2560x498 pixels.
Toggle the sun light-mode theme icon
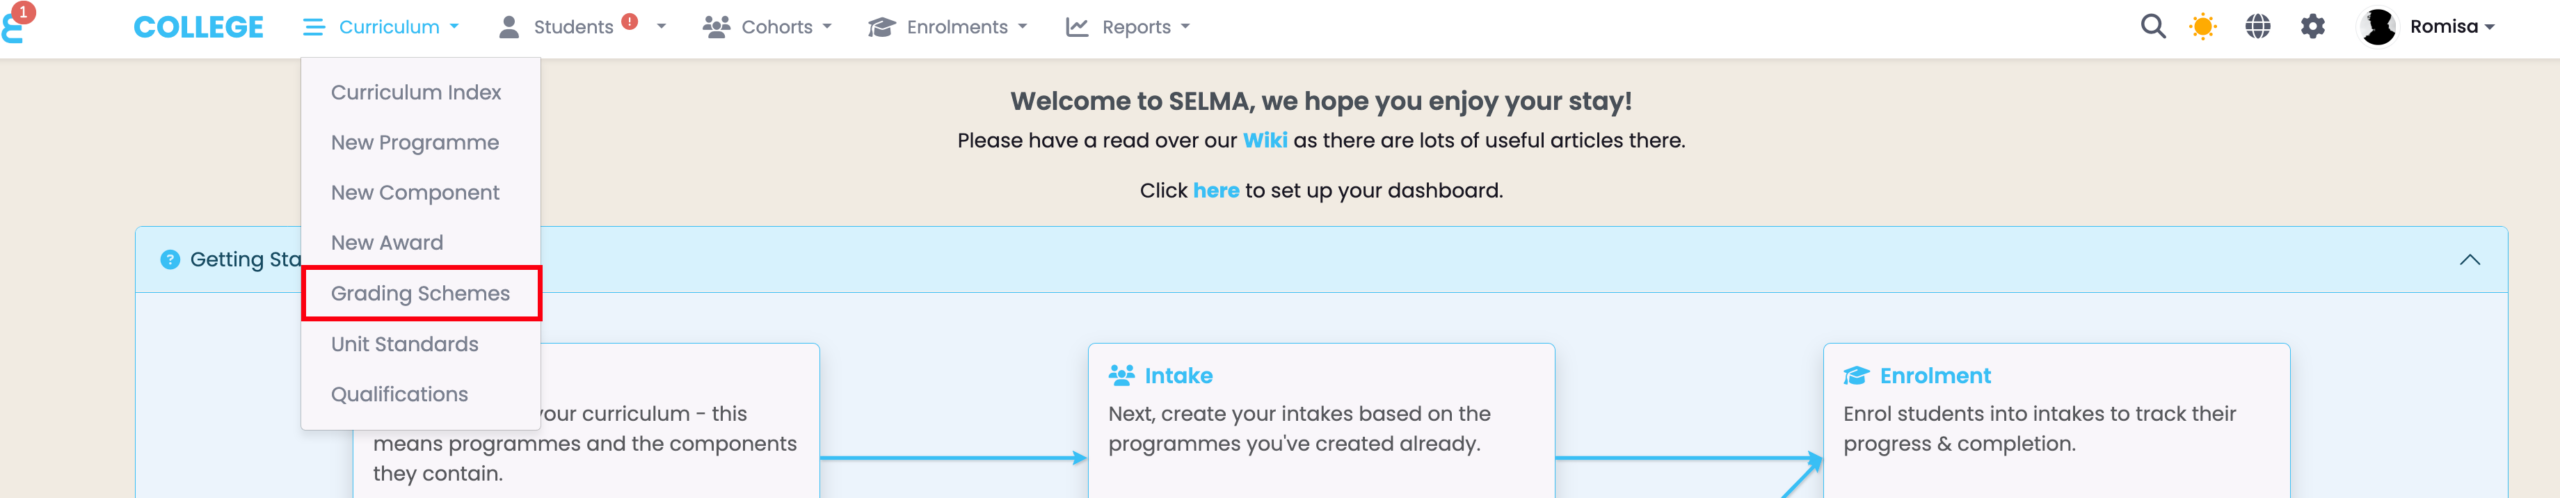2203,27
